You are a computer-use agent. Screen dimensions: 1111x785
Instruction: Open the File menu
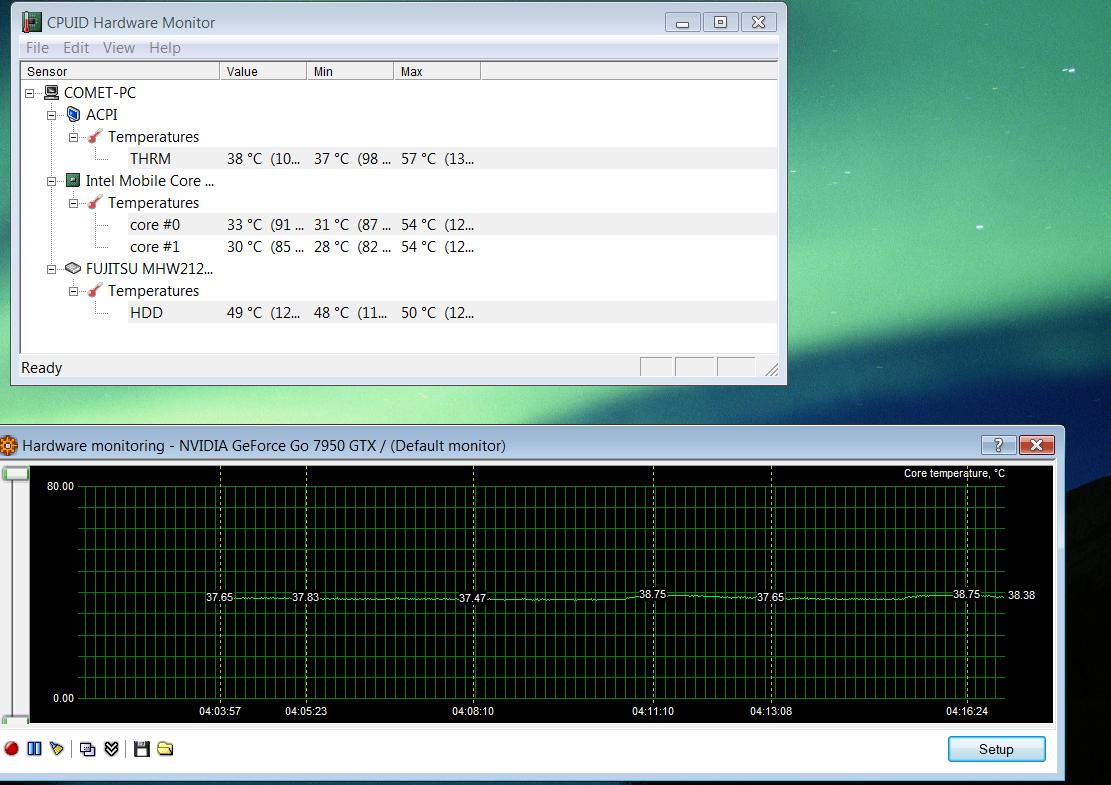click(38, 47)
